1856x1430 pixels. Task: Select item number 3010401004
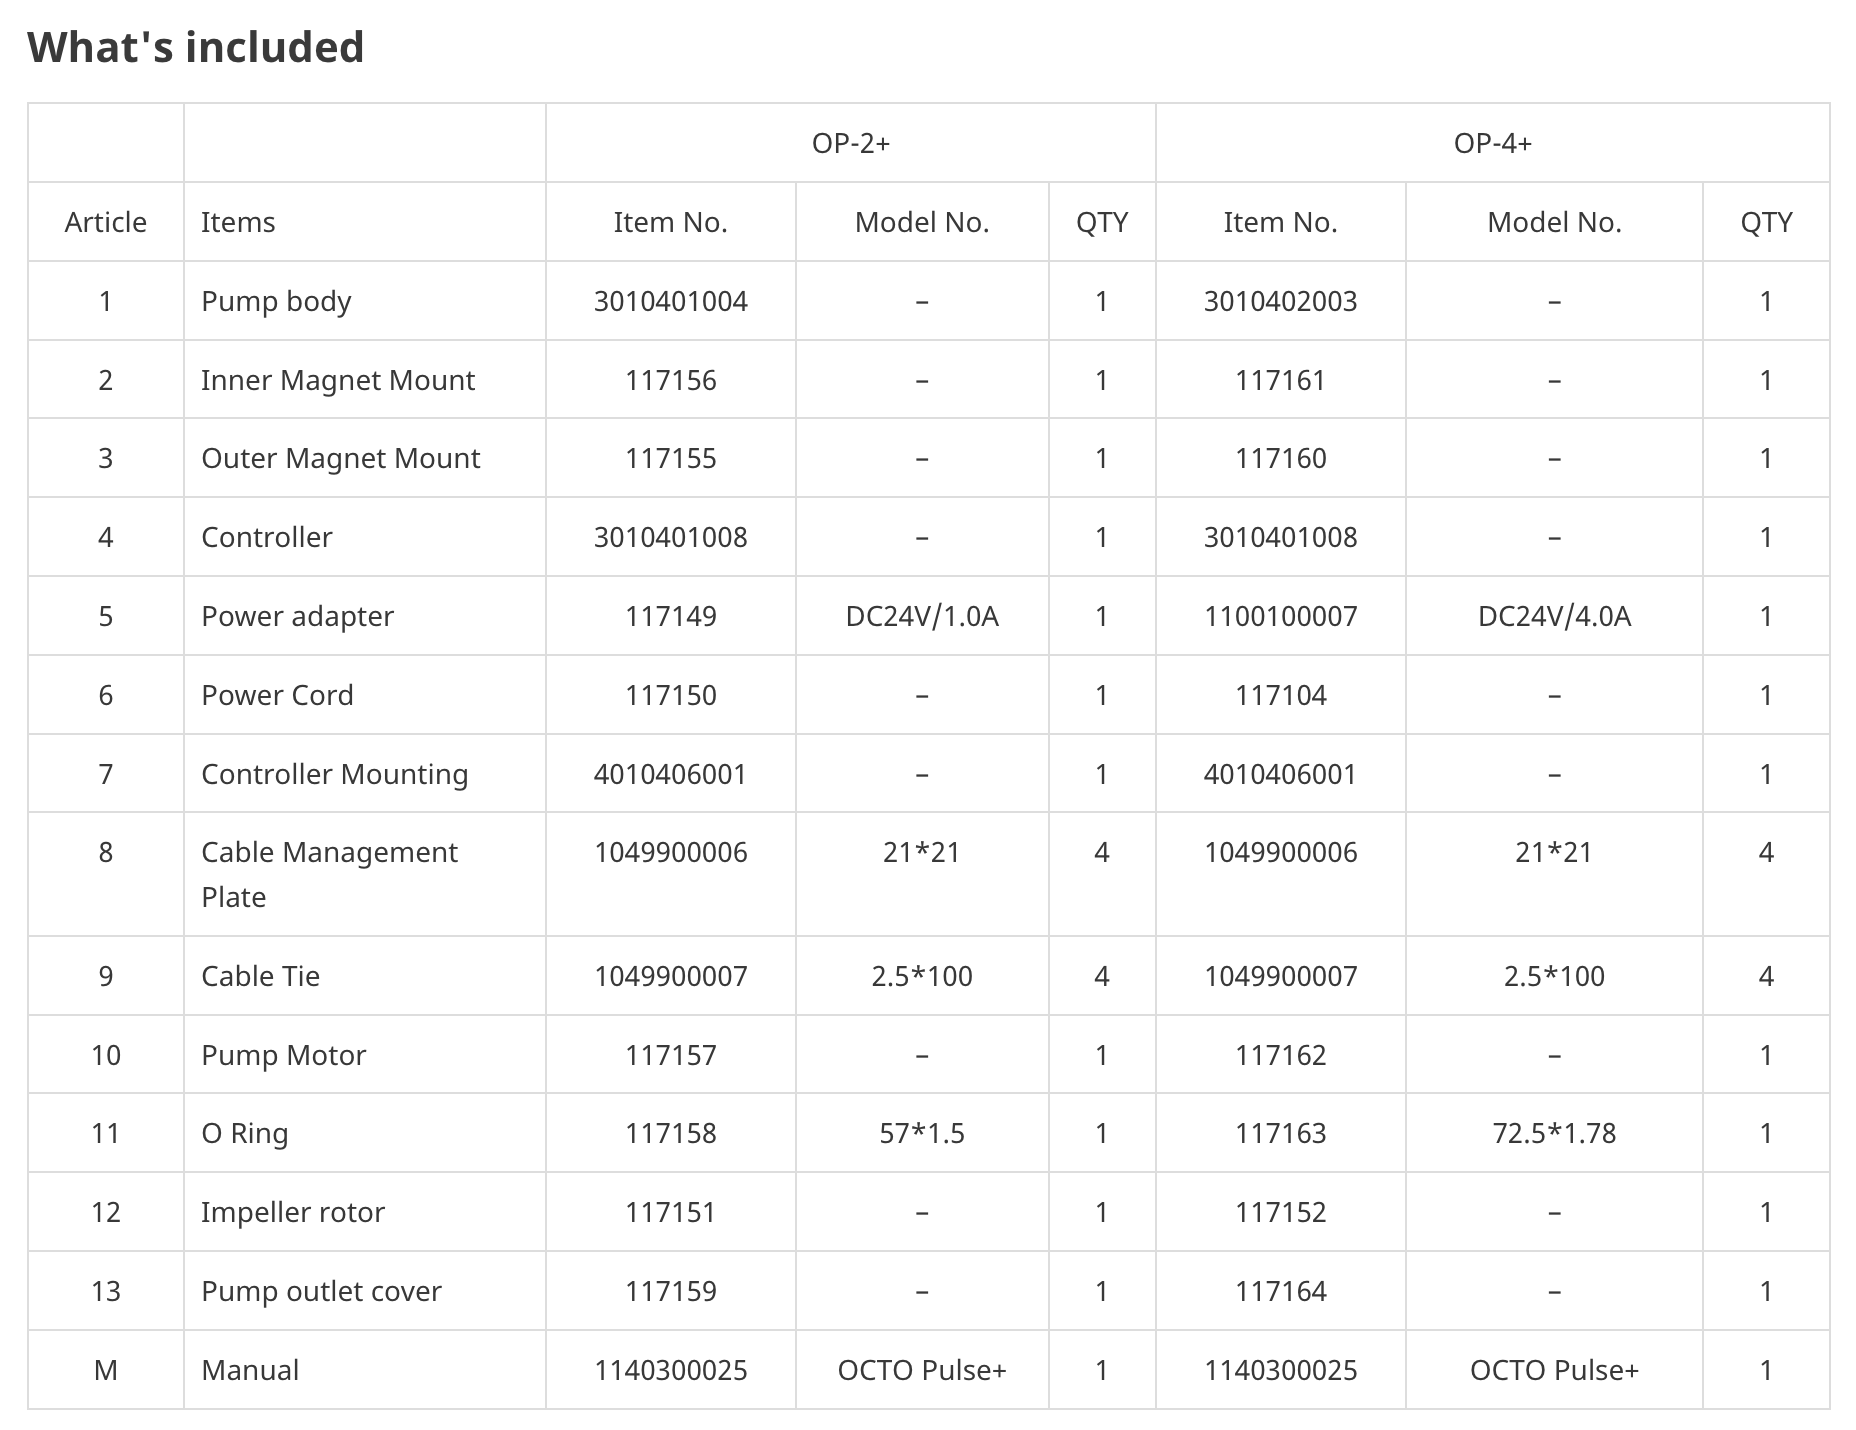(671, 301)
